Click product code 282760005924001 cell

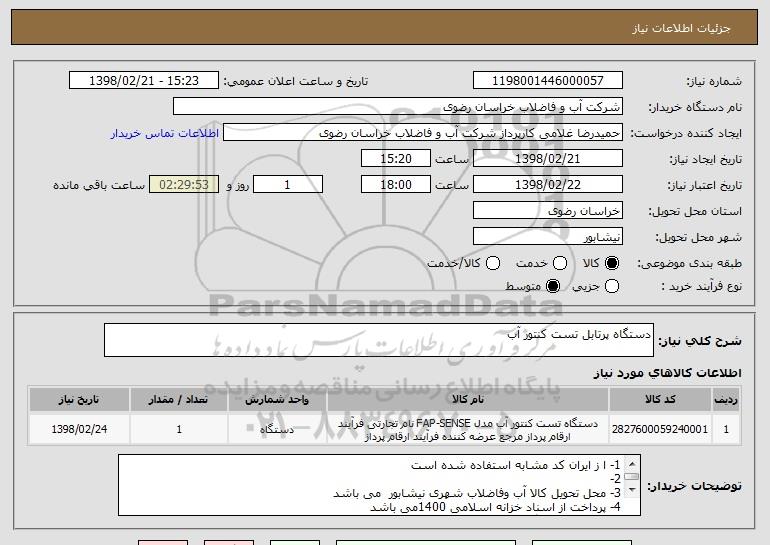point(660,429)
